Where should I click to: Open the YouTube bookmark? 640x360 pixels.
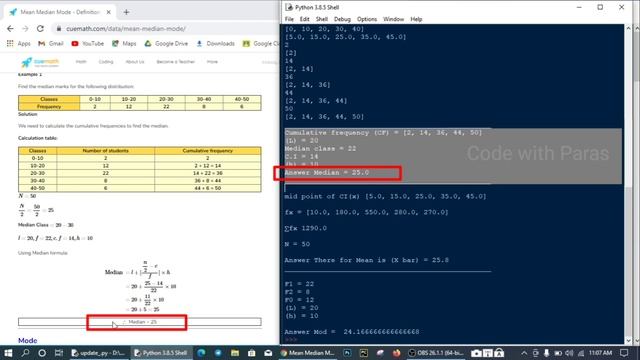[87, 43]
